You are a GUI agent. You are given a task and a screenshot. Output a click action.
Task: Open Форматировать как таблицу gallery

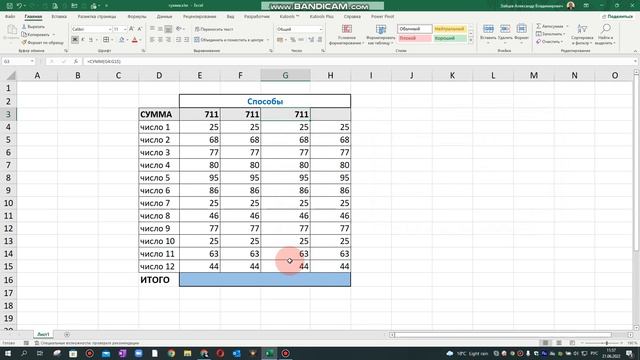380,35
